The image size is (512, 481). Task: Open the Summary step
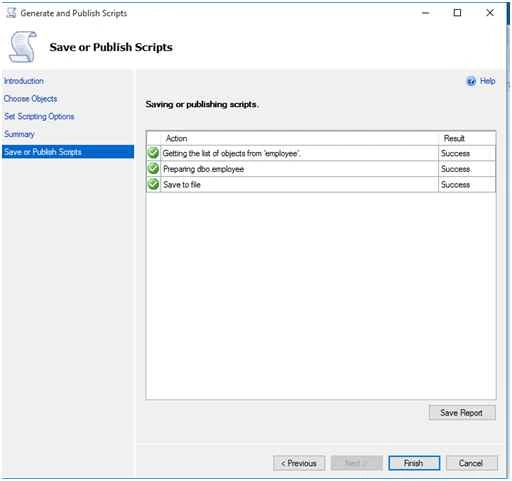coord(19,134)
